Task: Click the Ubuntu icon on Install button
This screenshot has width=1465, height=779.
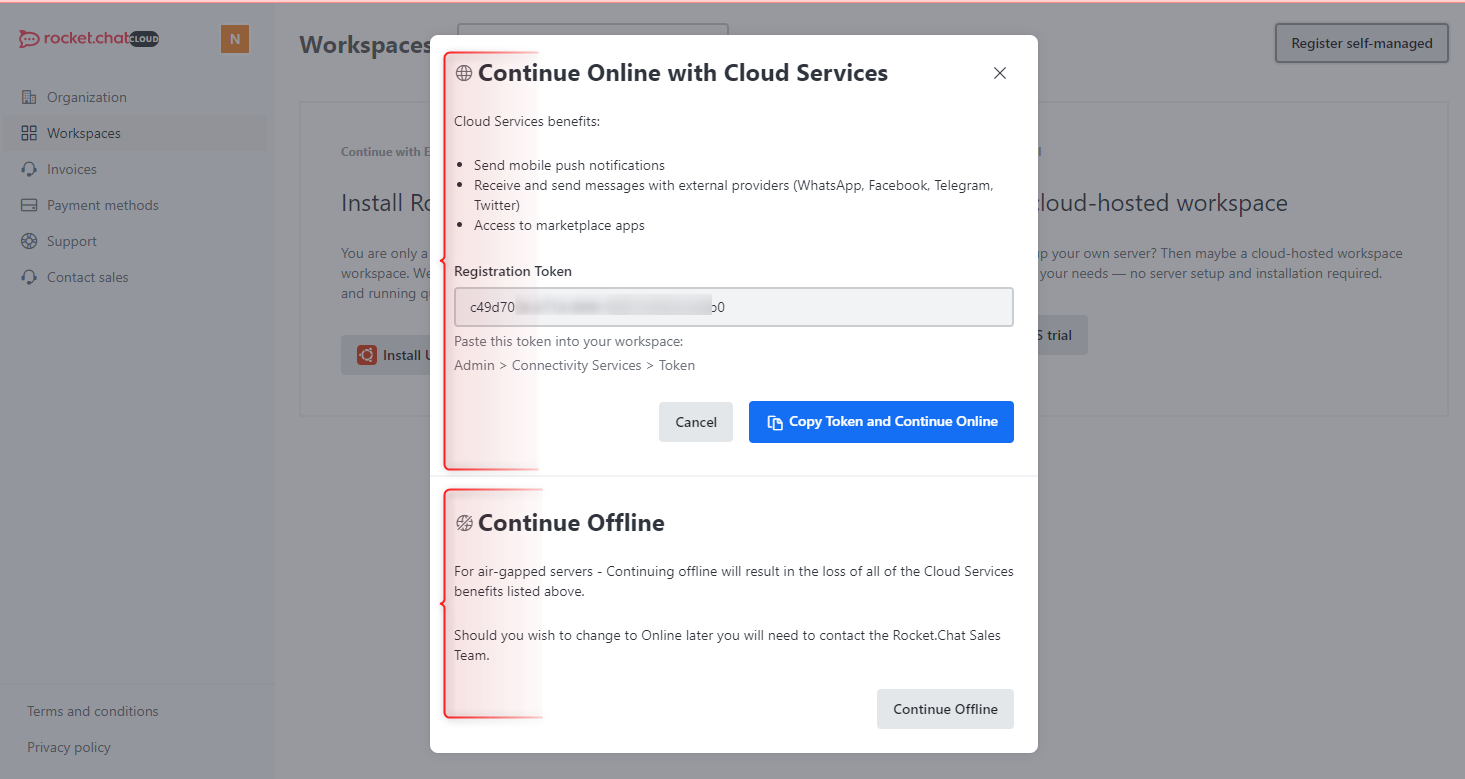Action: point(367,355)
